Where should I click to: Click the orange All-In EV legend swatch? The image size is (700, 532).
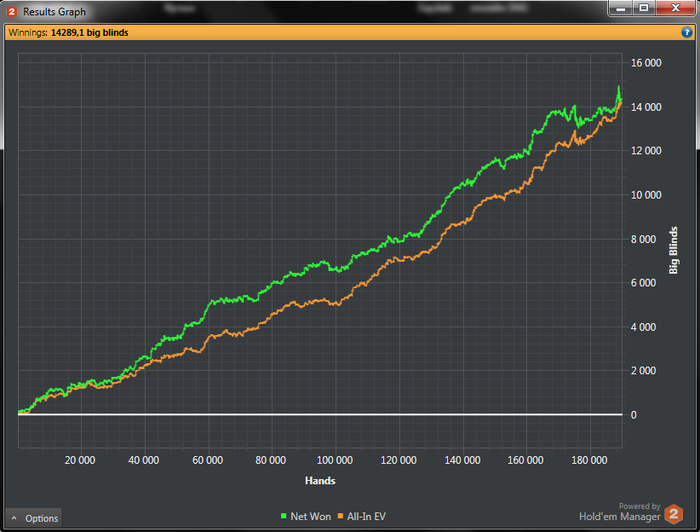pyautogui.click(x=340, y=516)
